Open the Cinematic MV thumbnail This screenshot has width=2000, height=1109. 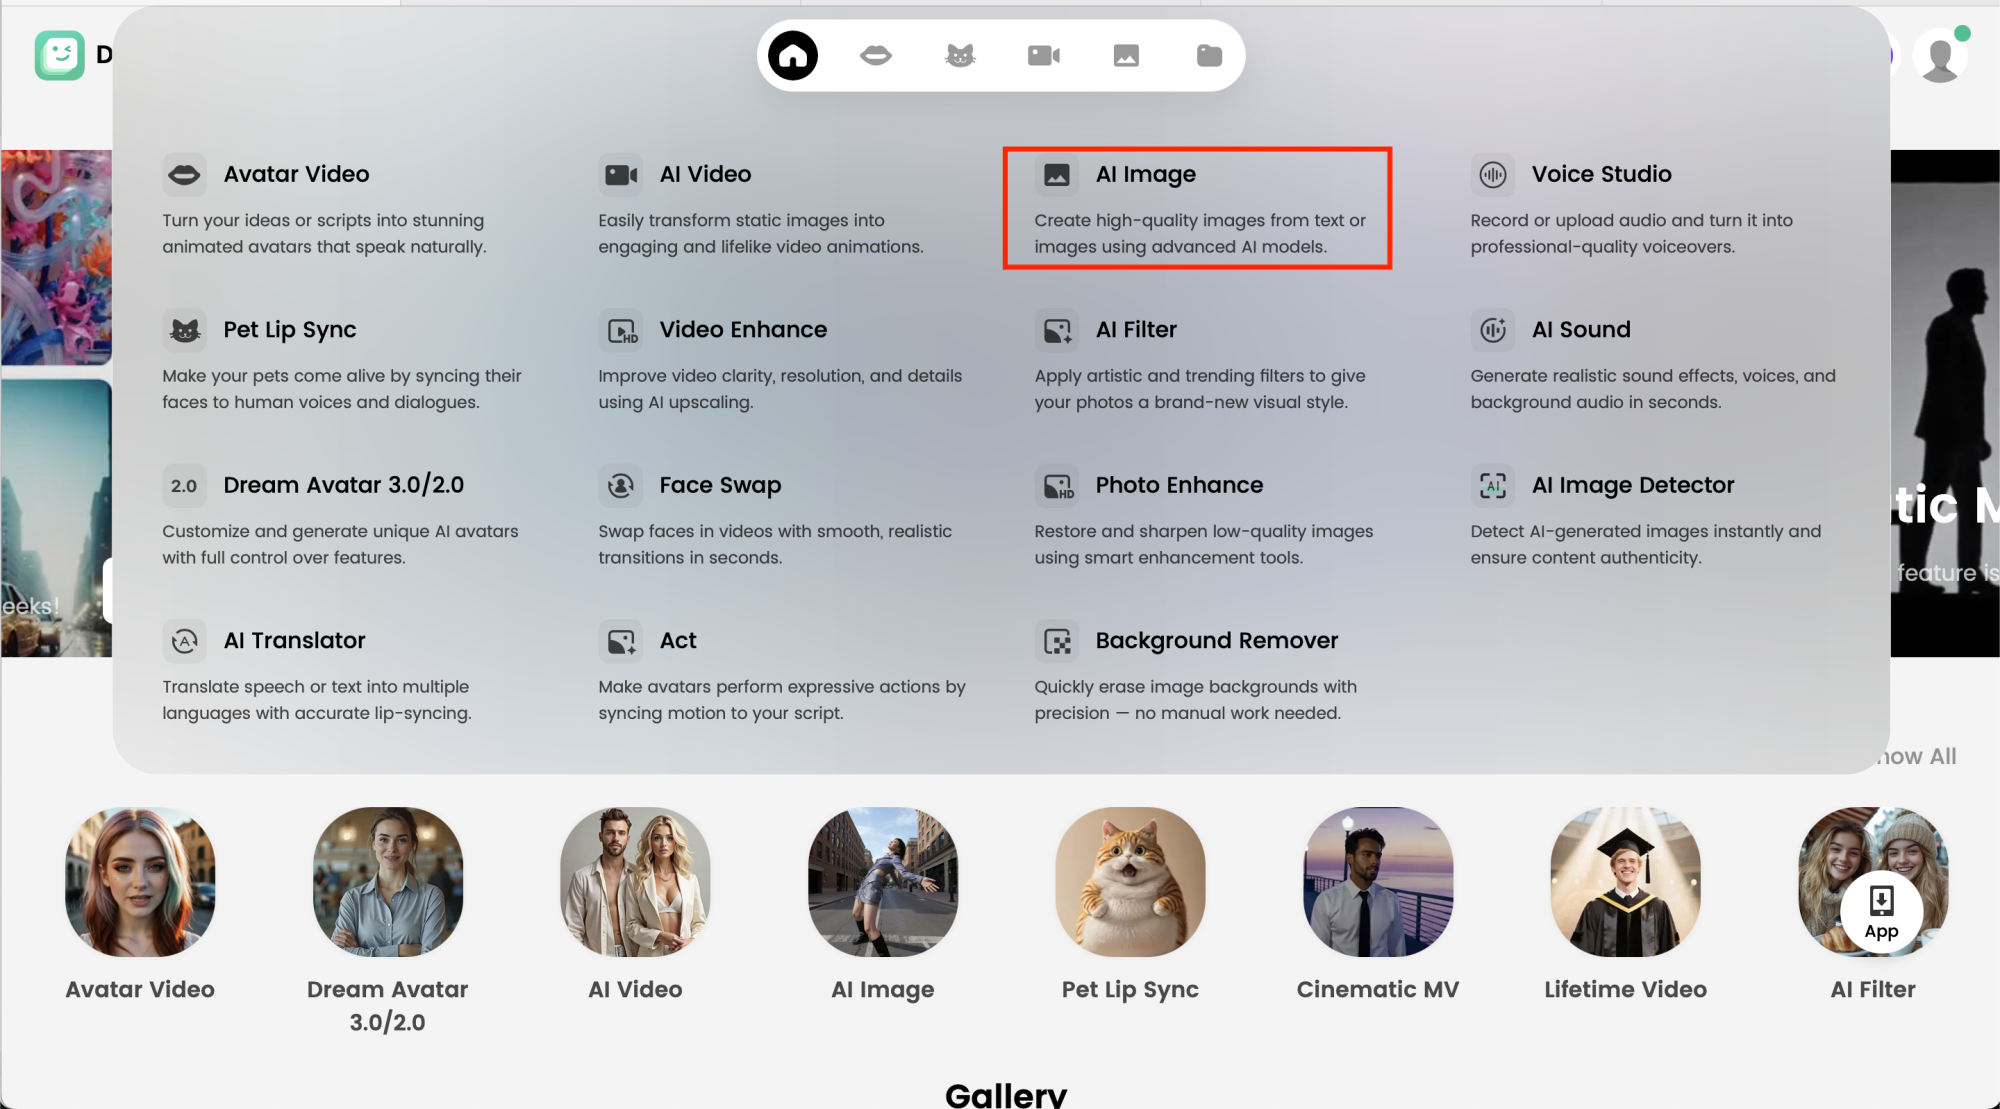1377,882
